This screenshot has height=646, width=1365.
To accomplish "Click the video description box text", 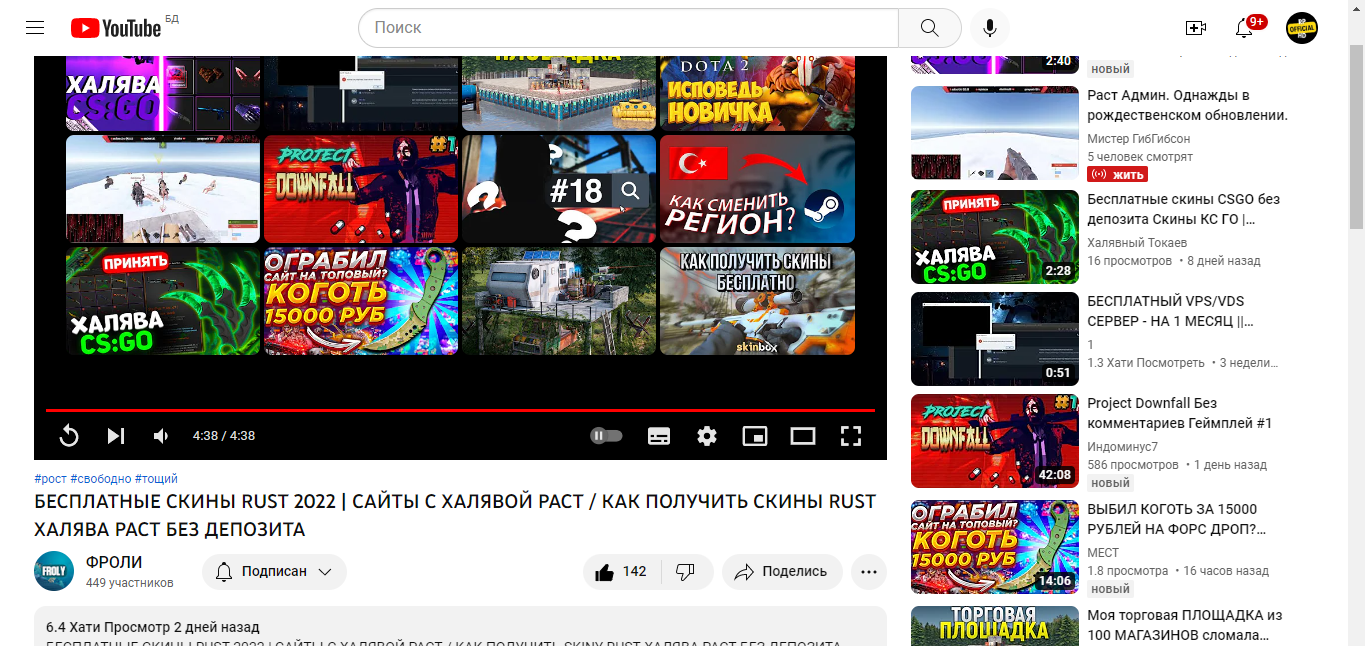I will click(460, 626).
